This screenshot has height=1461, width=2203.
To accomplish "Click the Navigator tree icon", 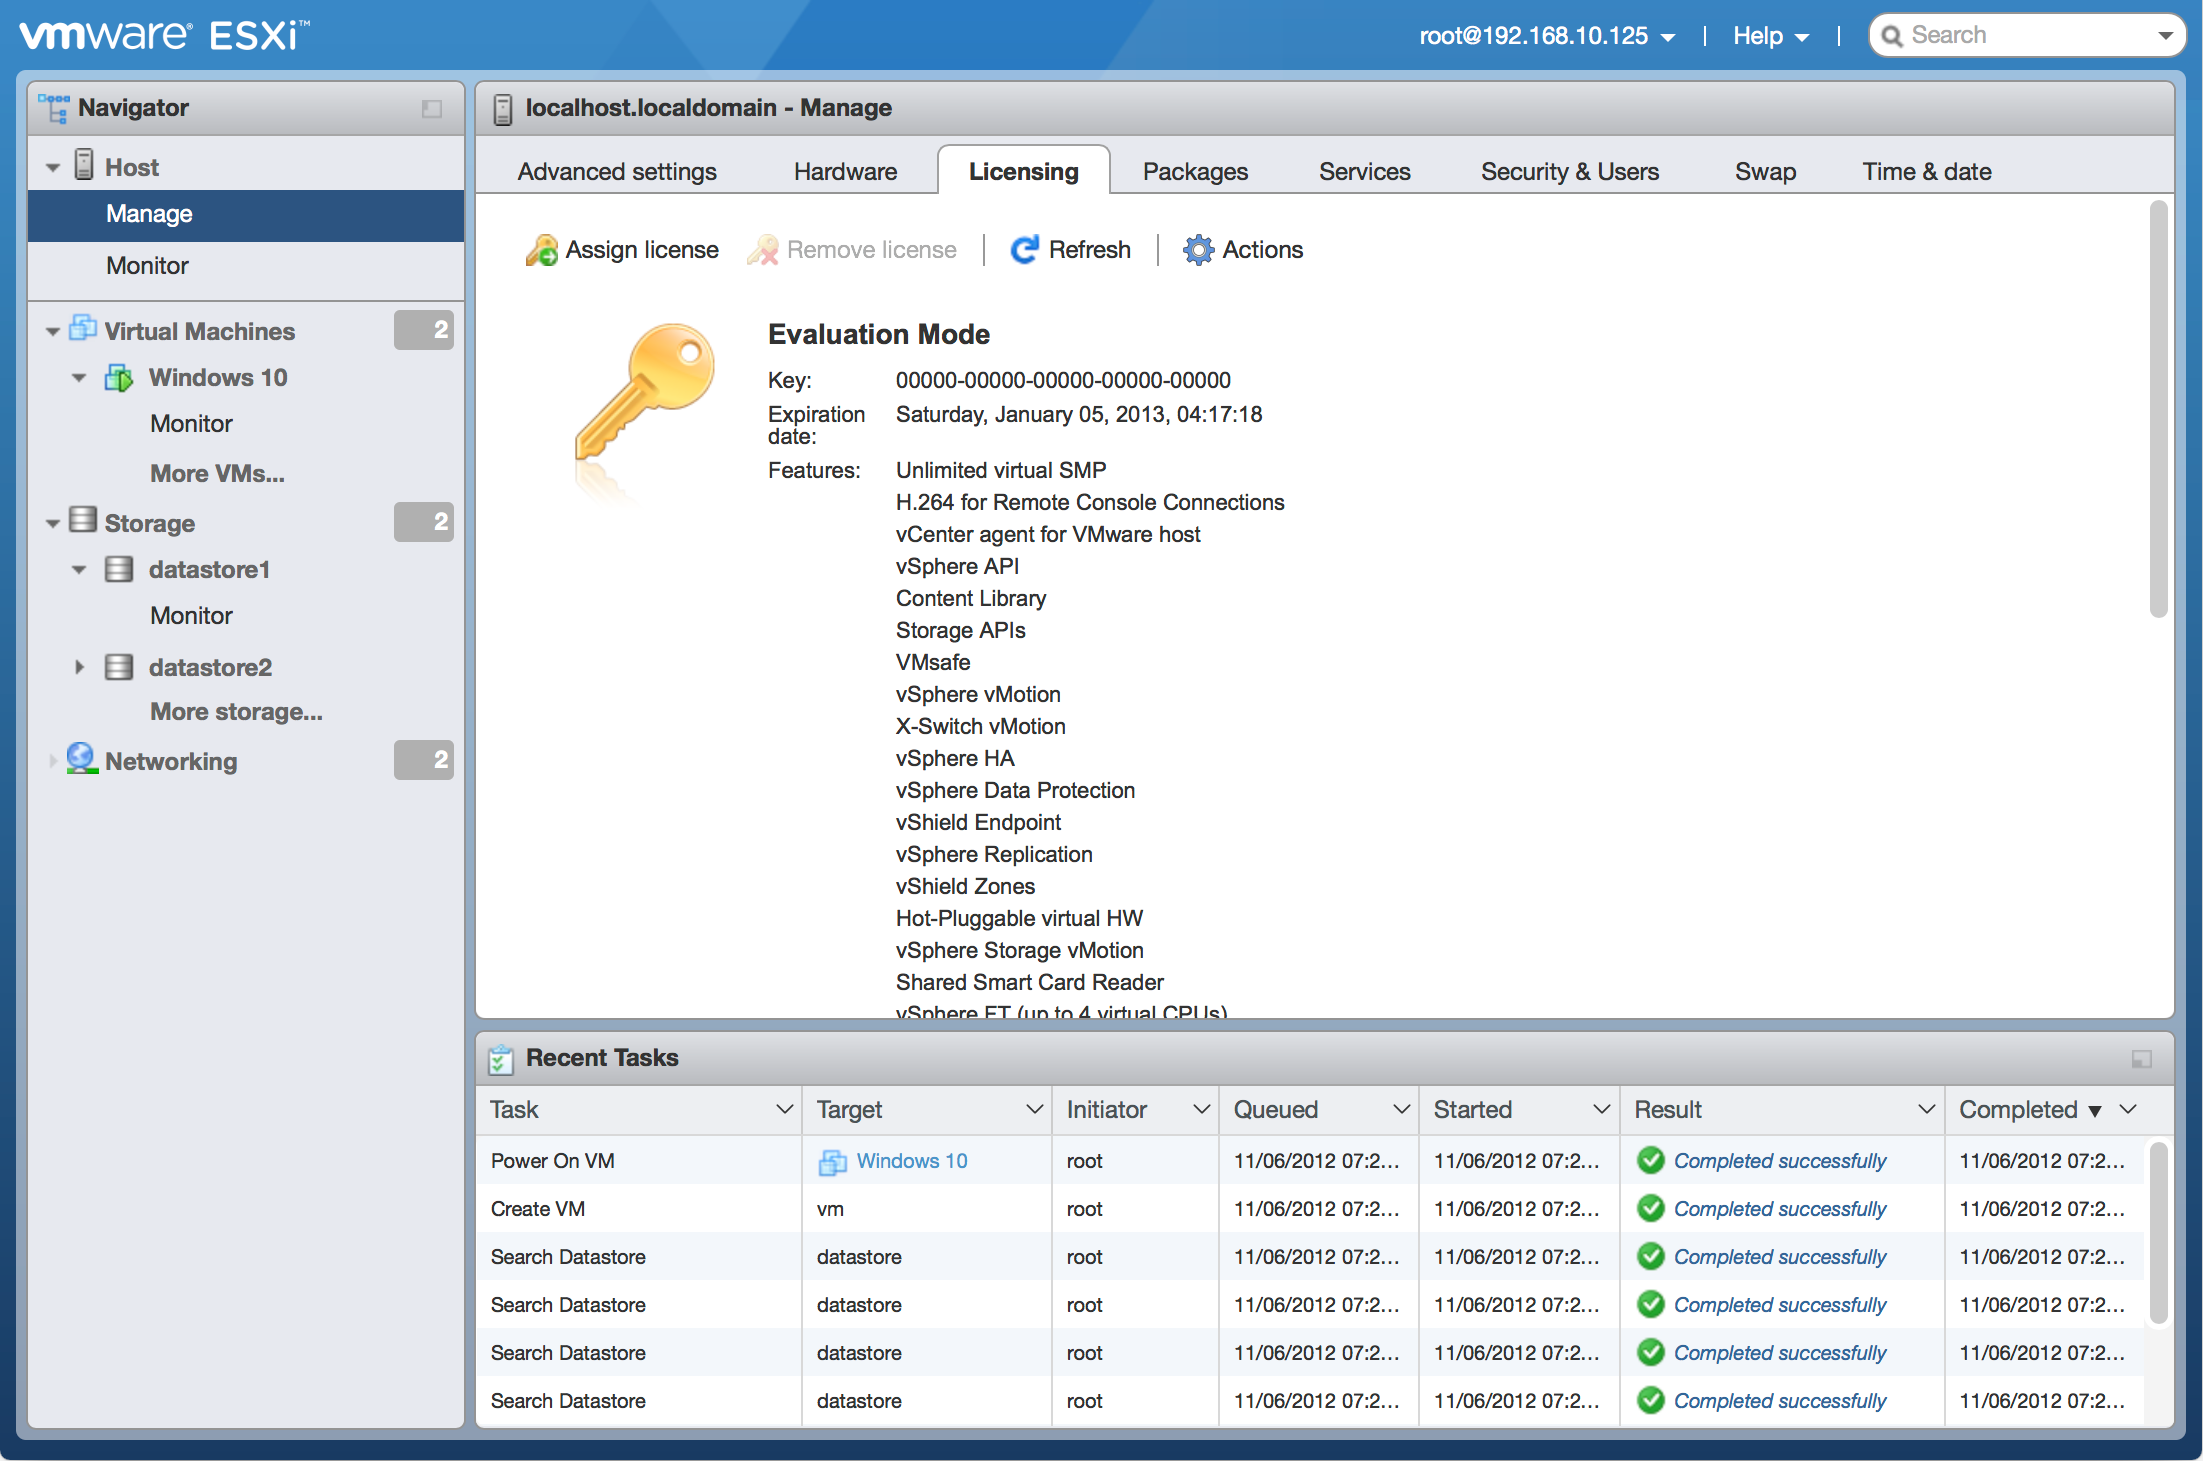I will pos(53,108).
